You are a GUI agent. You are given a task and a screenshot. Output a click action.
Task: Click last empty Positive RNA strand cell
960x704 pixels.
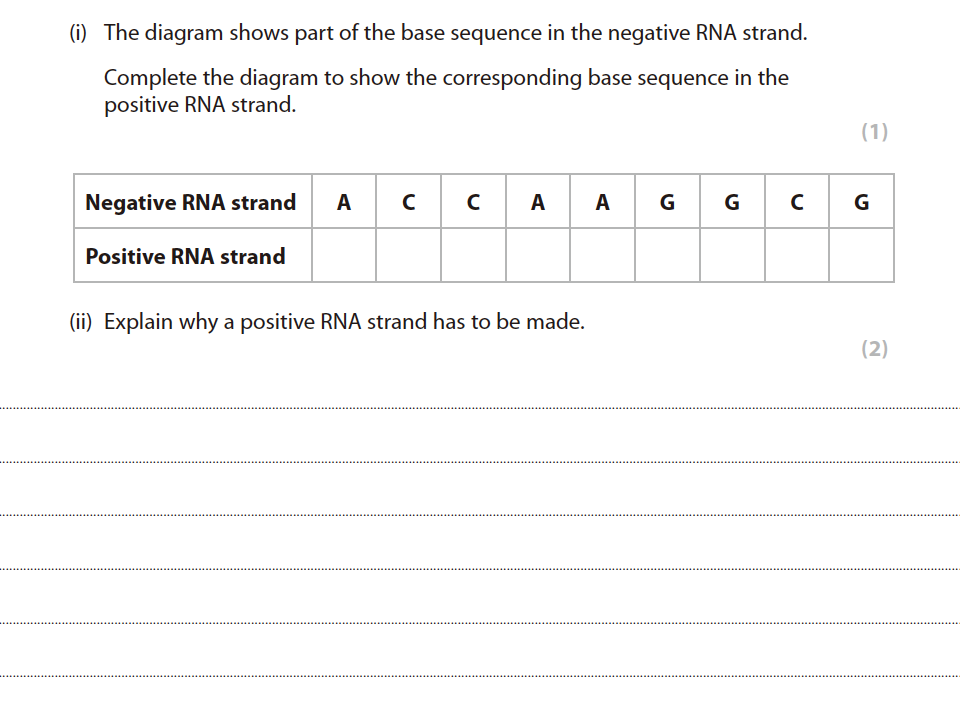click(x=861, y=256)
